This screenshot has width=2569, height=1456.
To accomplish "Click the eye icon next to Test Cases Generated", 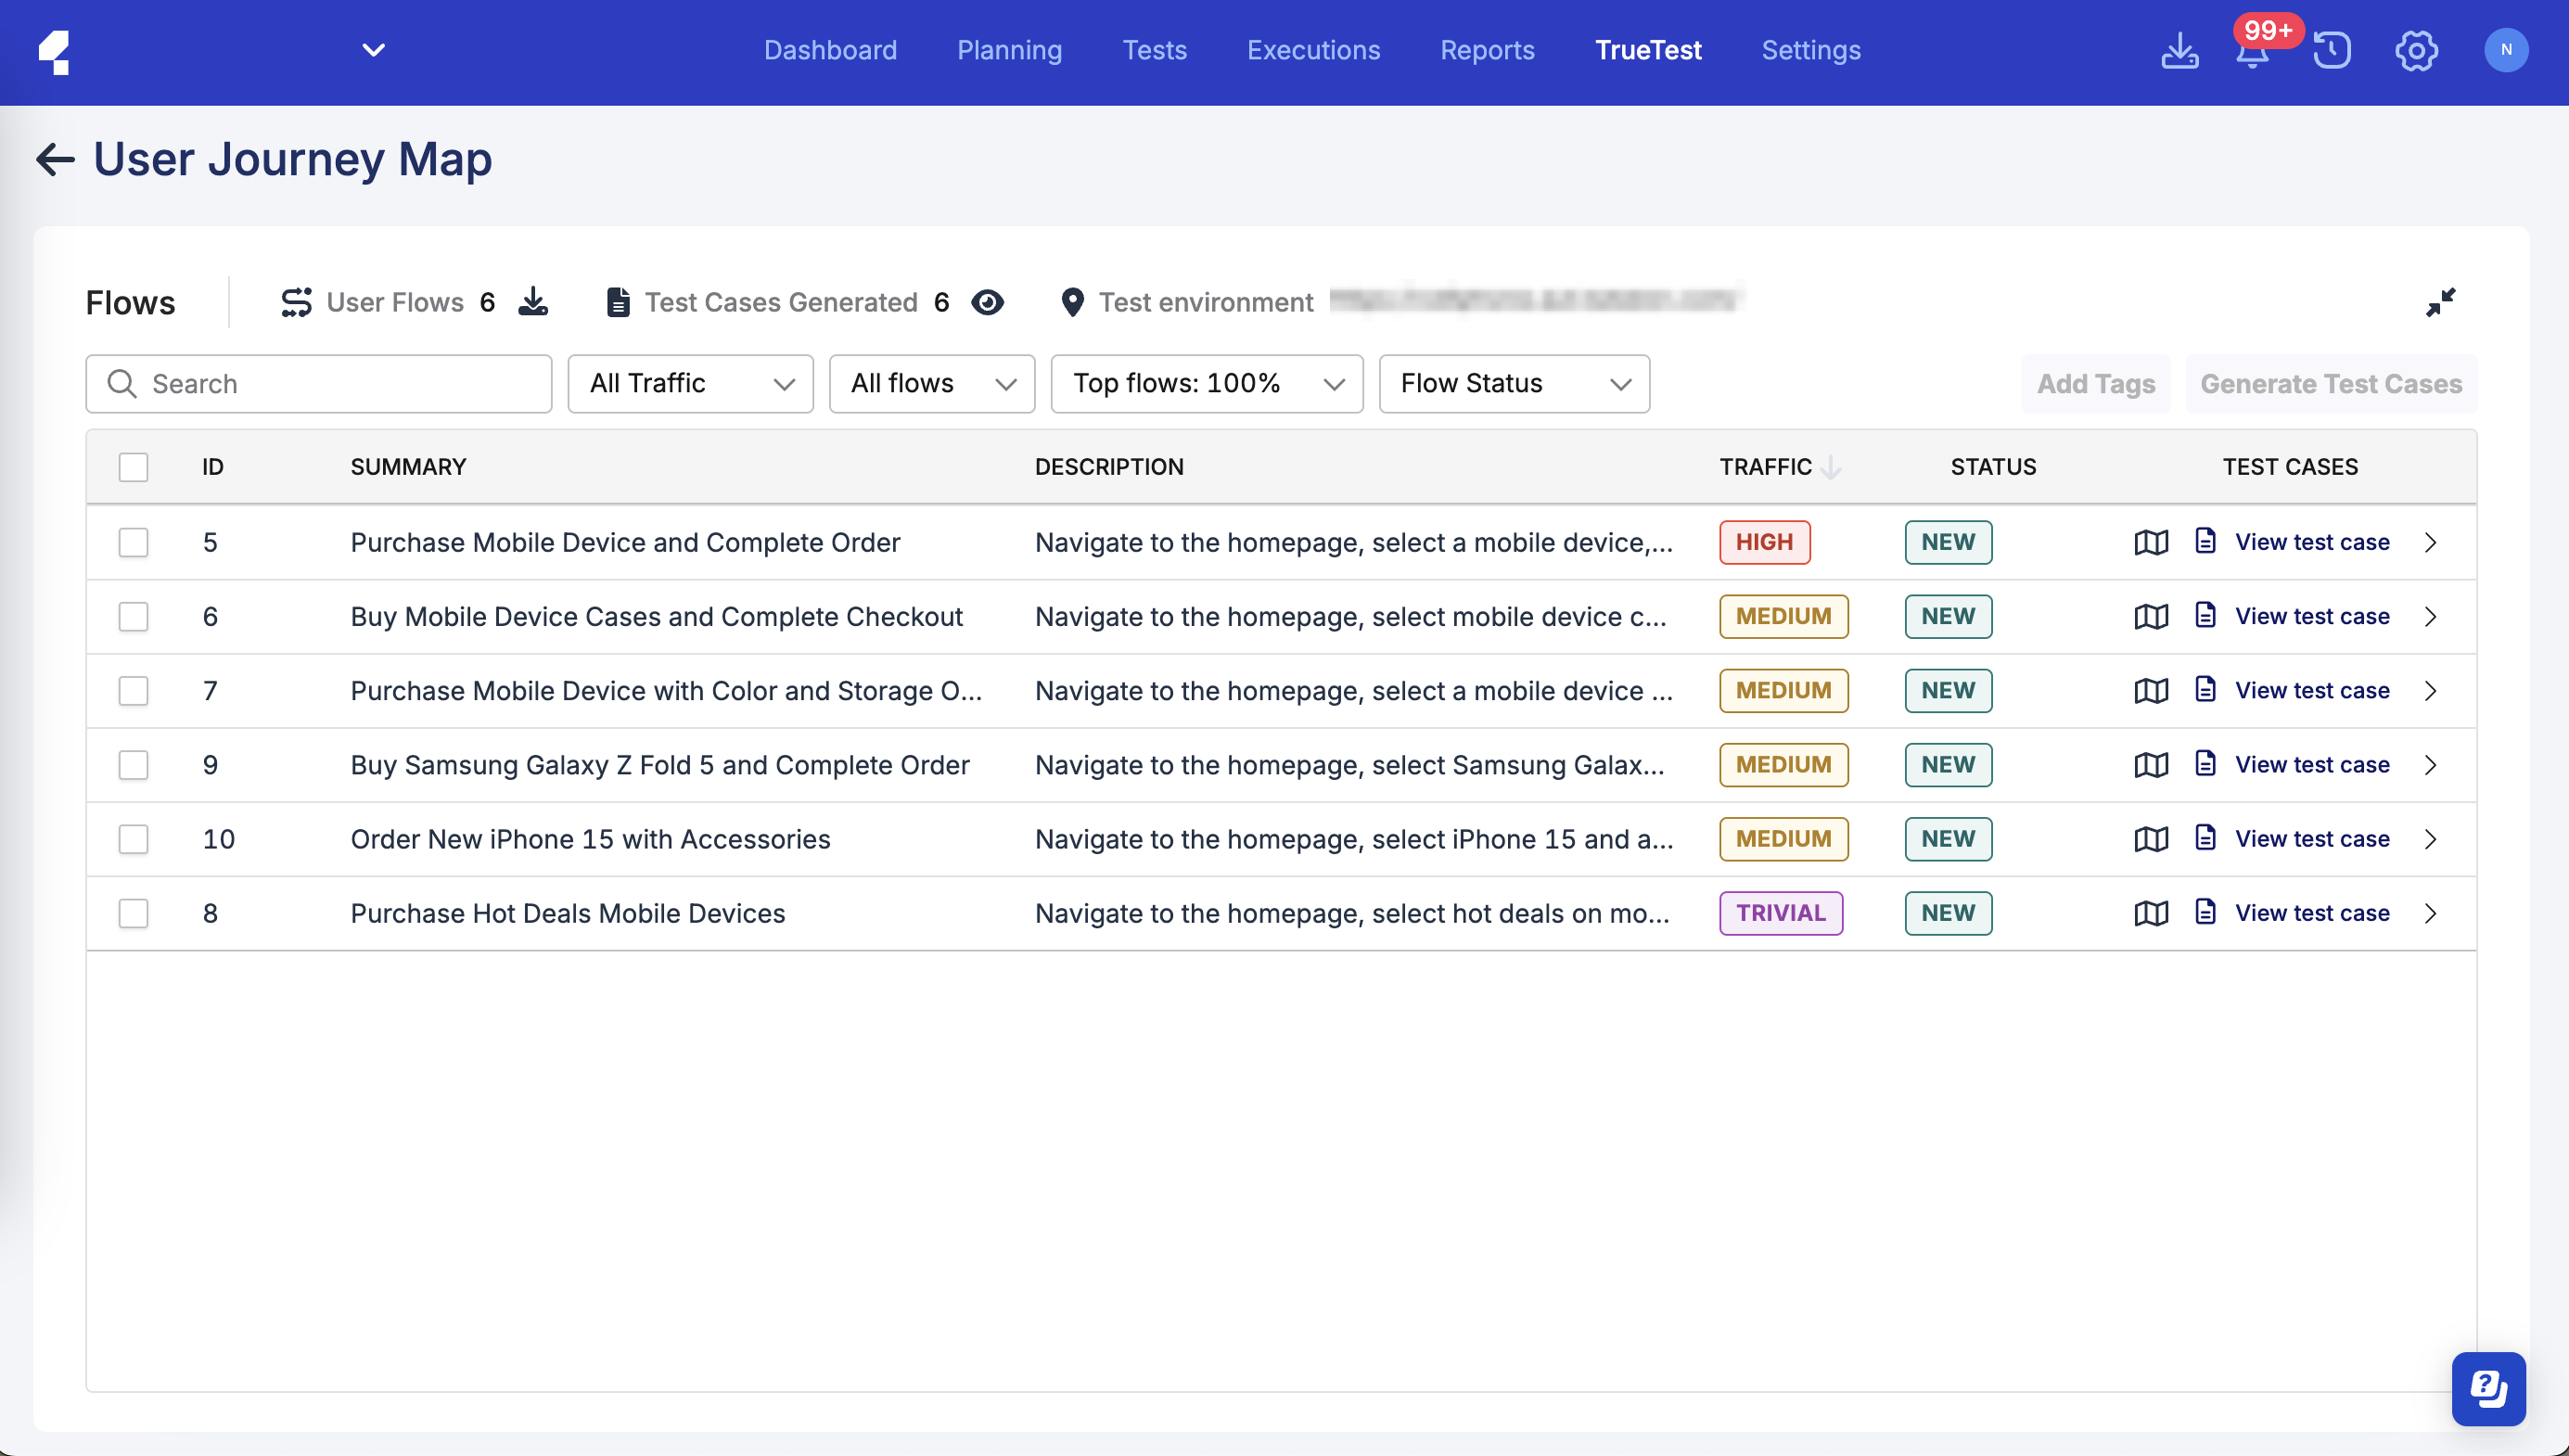I will [x=987, y=302].
